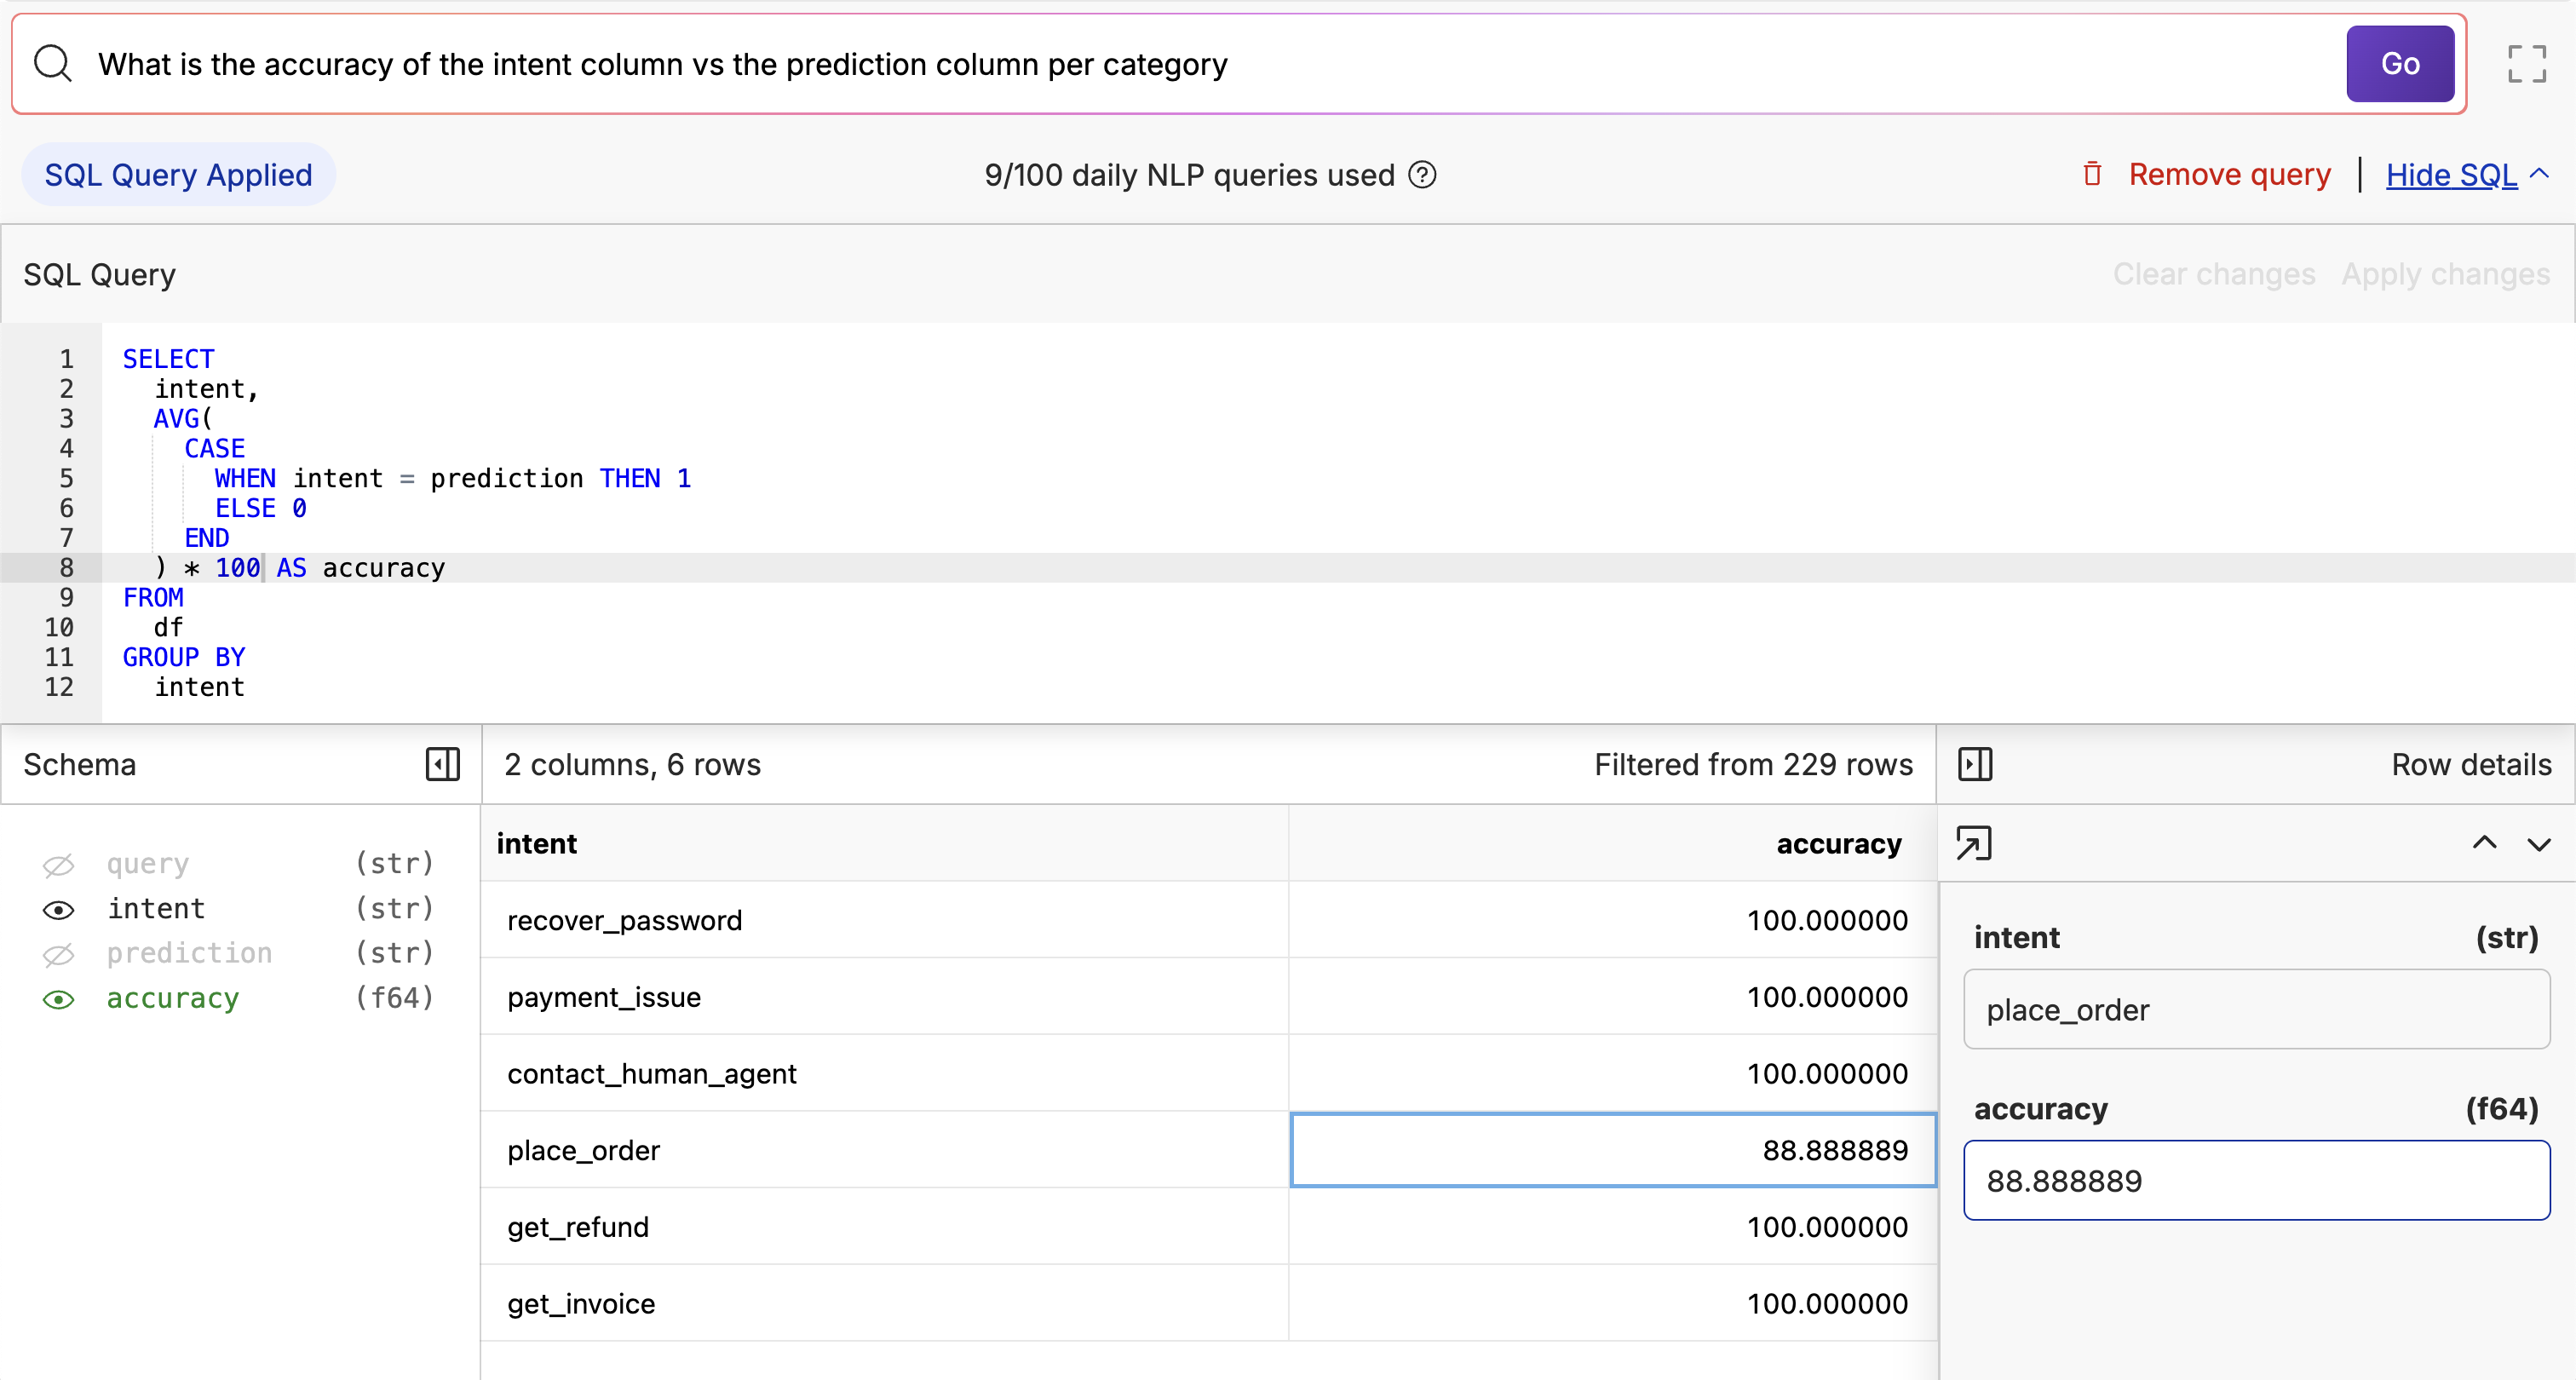Toggle accuracy column visibility
Image resolution: width=2576 pixels, height=1380 pixels.
coord(59,999)
